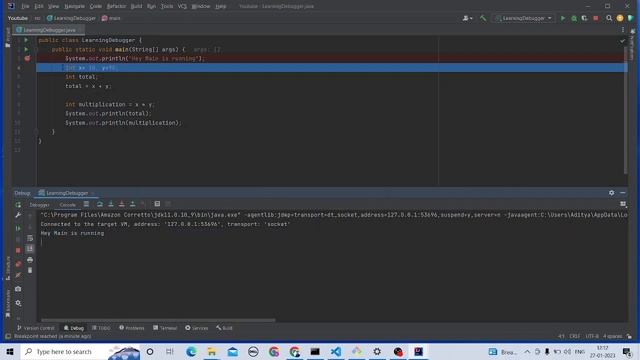The image size is (640, 360).
Task: Click the Mute Breakpoints icon
Action: pos(18,275)
